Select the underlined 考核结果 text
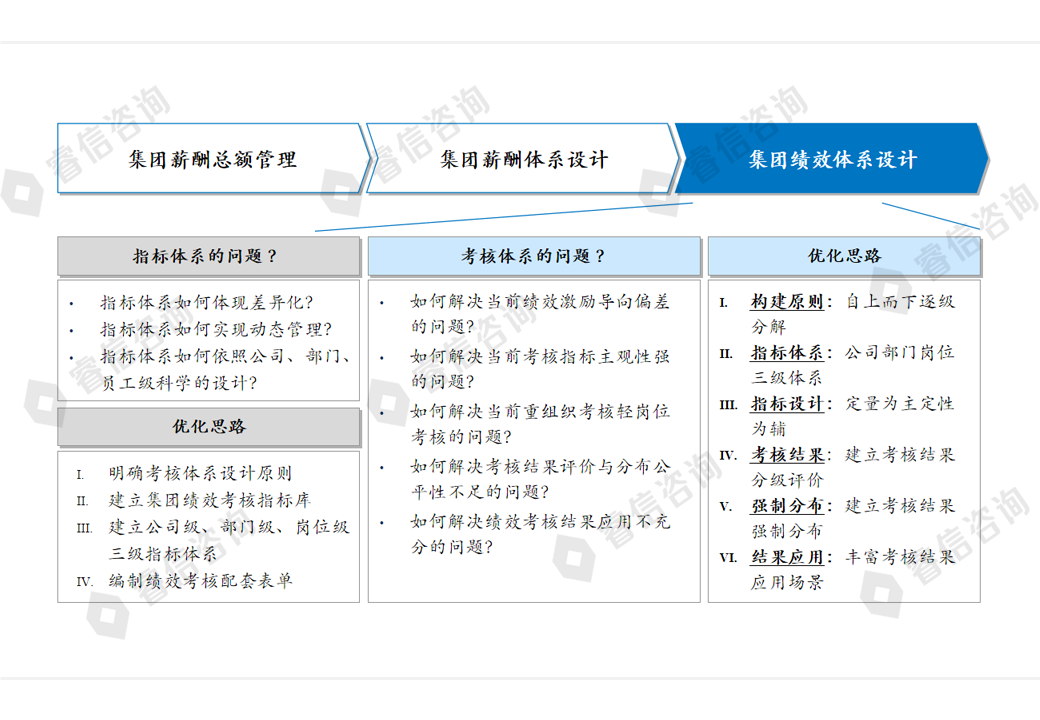Image resolution: width=1040 pixels, height=720 pixels. coord(788,455)
